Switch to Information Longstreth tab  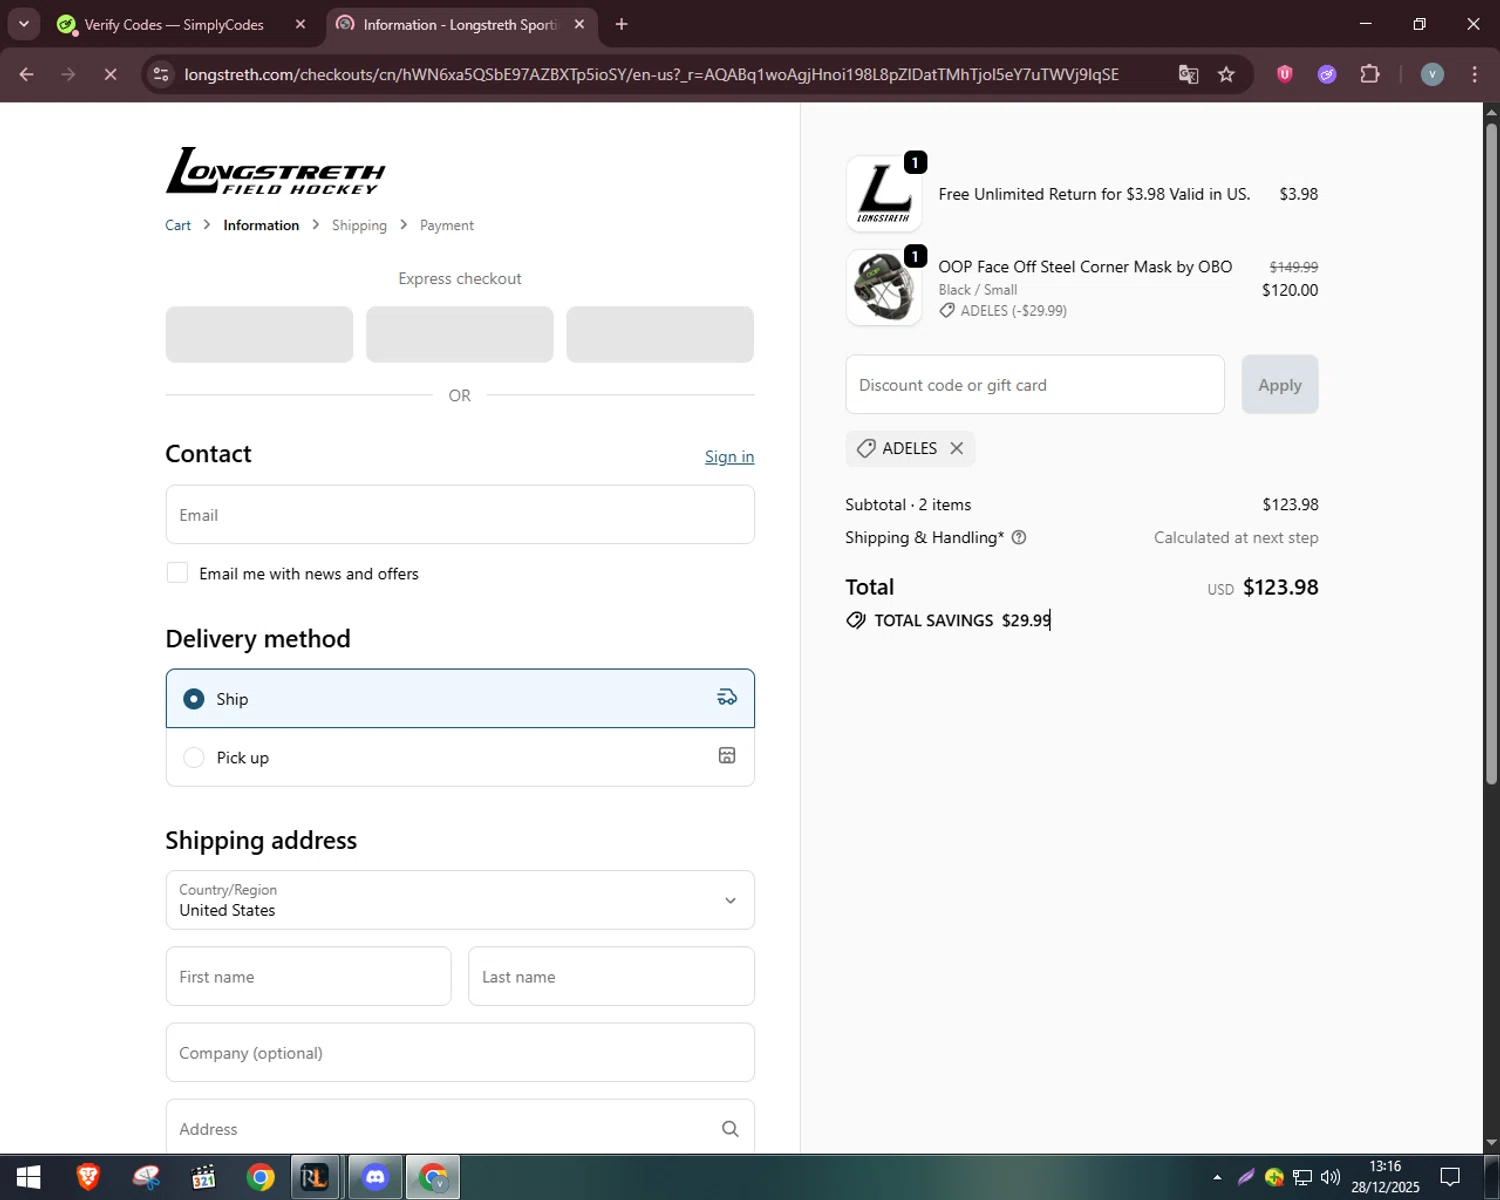click(462, 24)
